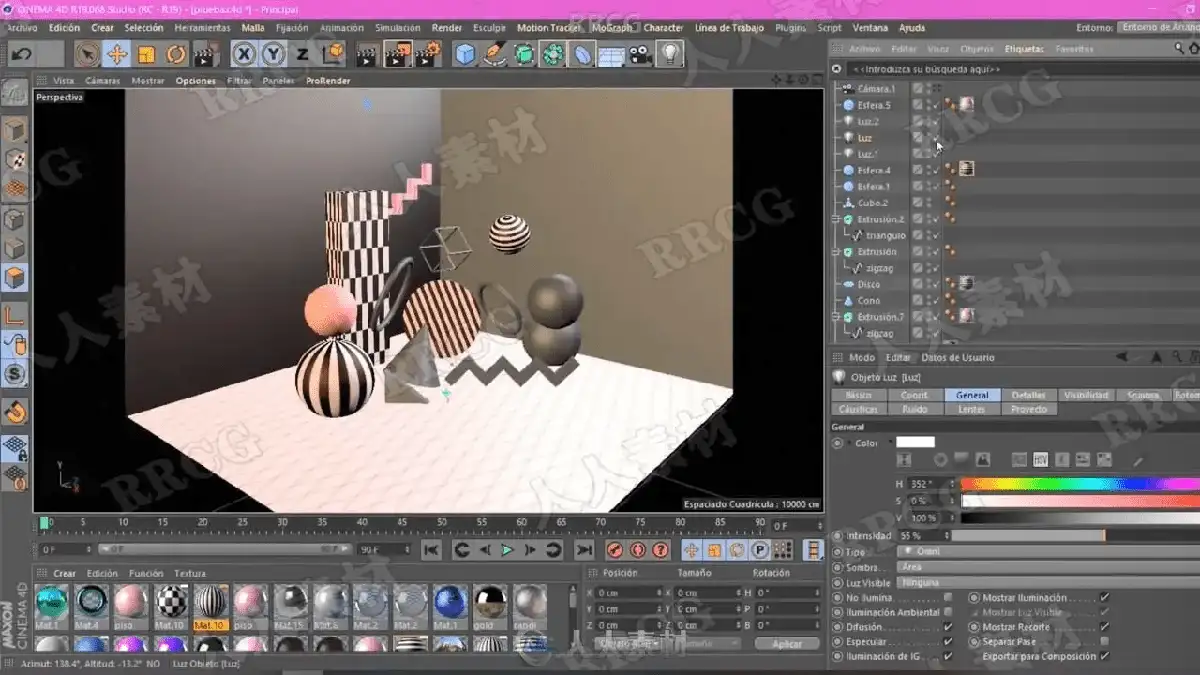This screenshot has height=675, width=1200.
Task: Add a cube primitive from the toolbar
Action: [x=465, y=54]
